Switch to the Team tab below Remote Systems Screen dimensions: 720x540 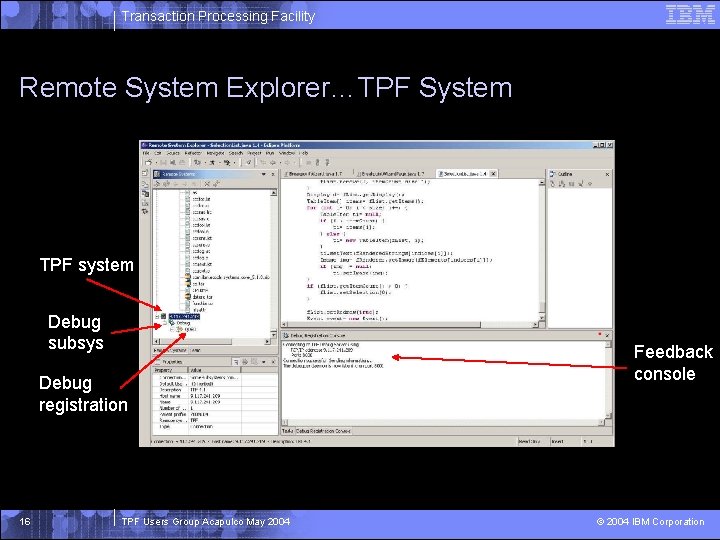[x=196, y=350]
